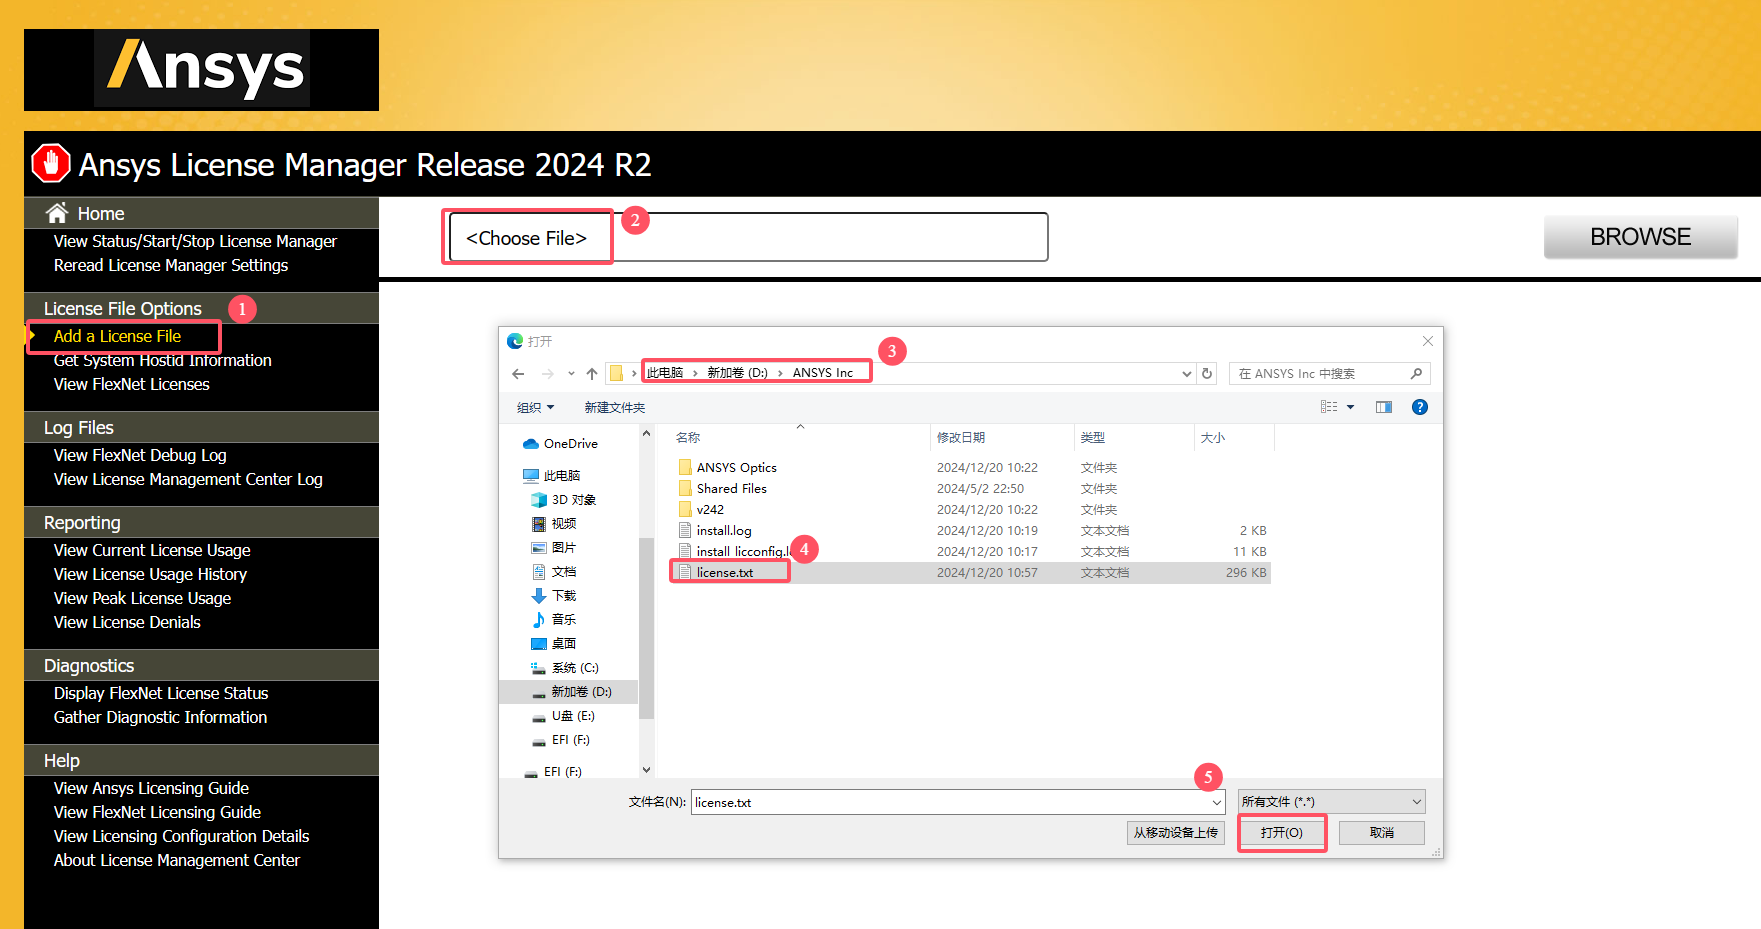Screen dimensions: 1761x929
Task: Click the back arrow in the file dialog
Action: 518,373
